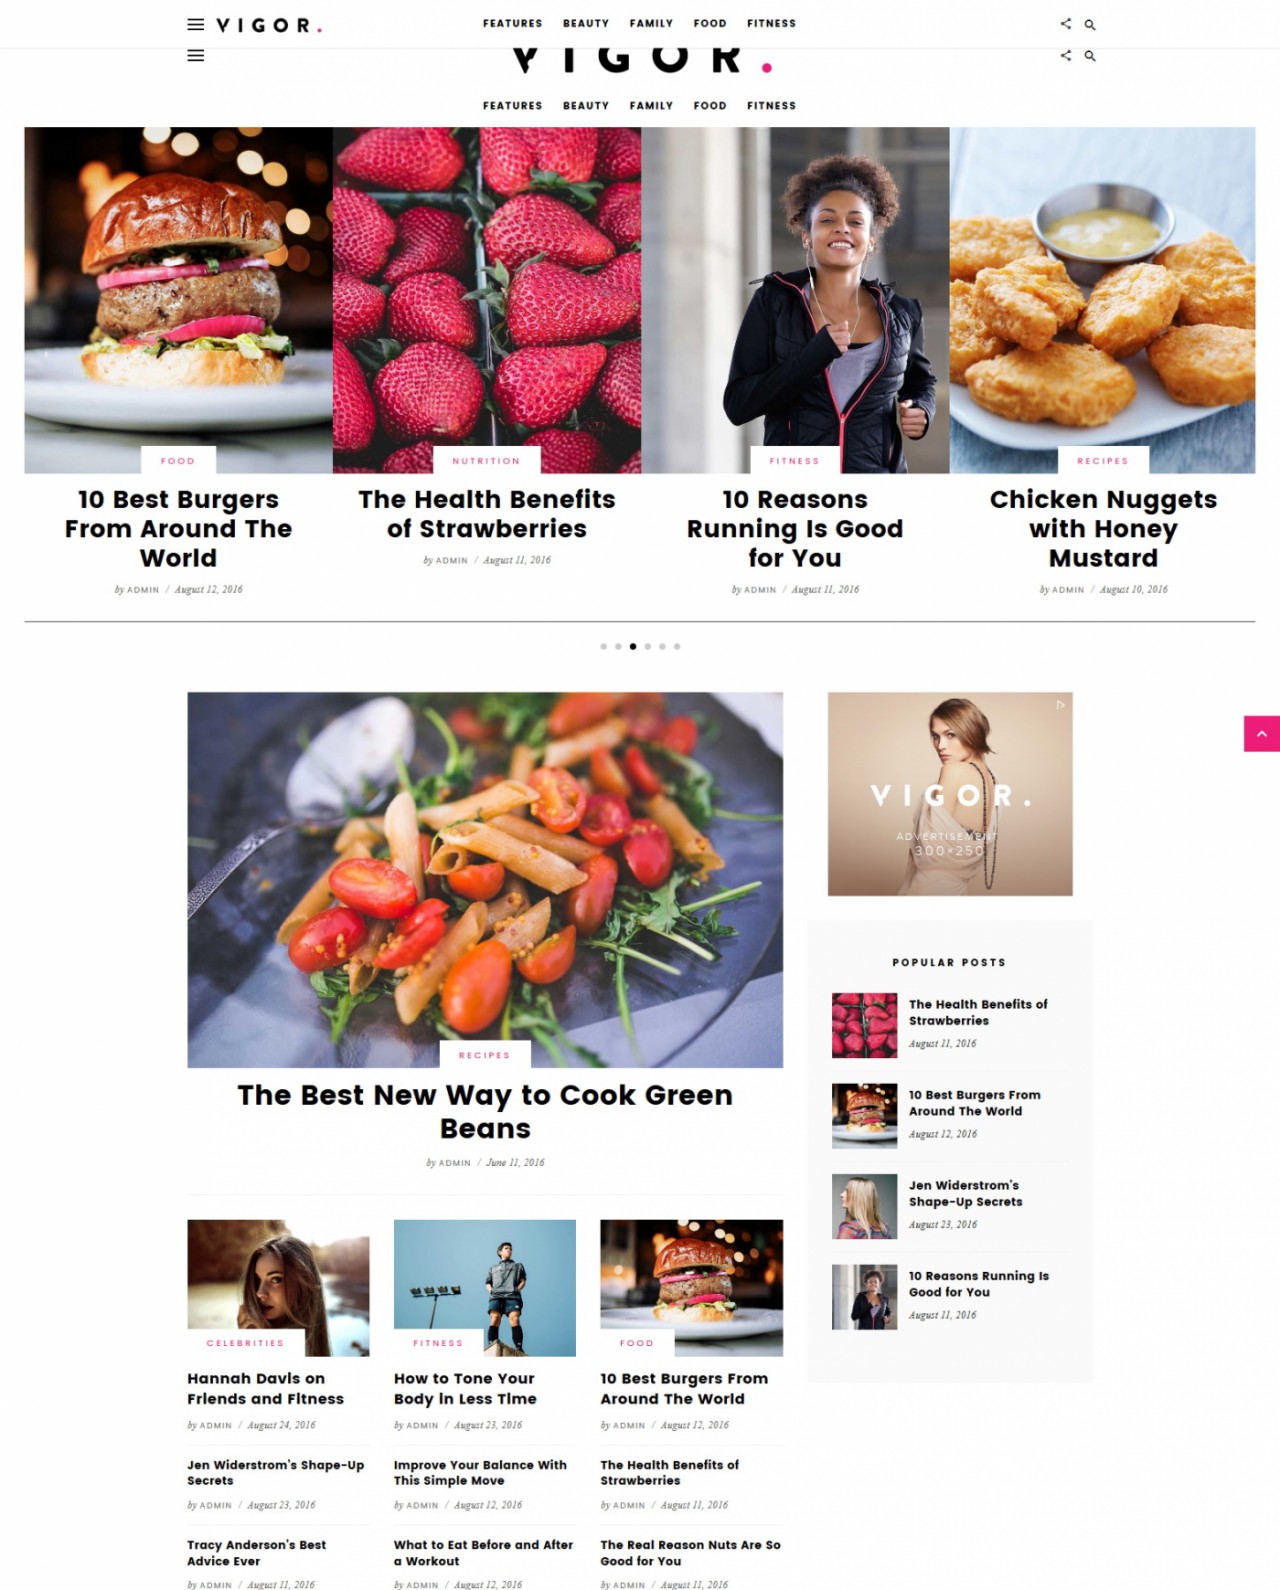Click the share icon in sticky header
Screen dimensions: 1280x1590
tap(1066, 24)
